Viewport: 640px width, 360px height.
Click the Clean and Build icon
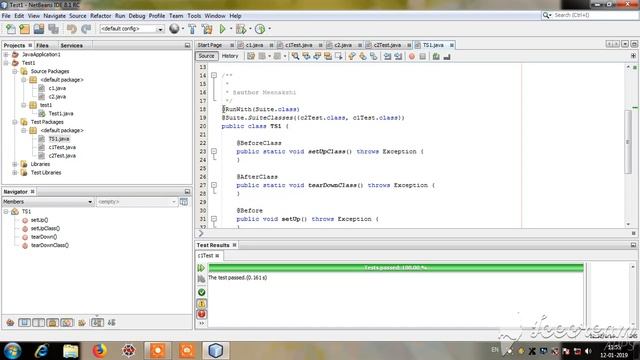pos(207,29)
